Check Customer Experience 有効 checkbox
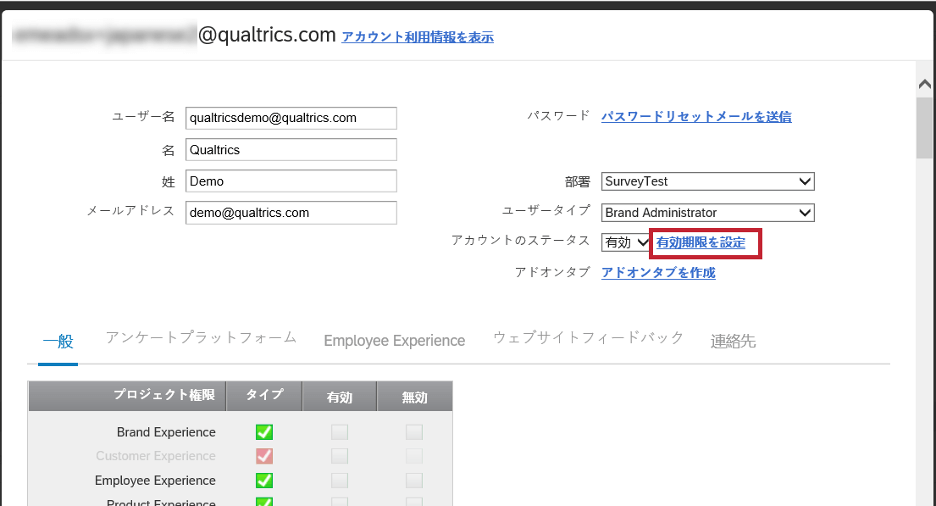 [x=339, y=456]
